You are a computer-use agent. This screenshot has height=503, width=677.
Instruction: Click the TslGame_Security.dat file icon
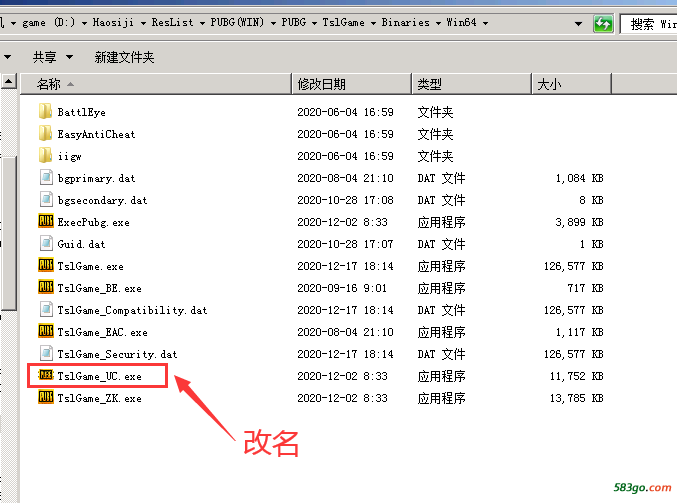pos(46,354)
